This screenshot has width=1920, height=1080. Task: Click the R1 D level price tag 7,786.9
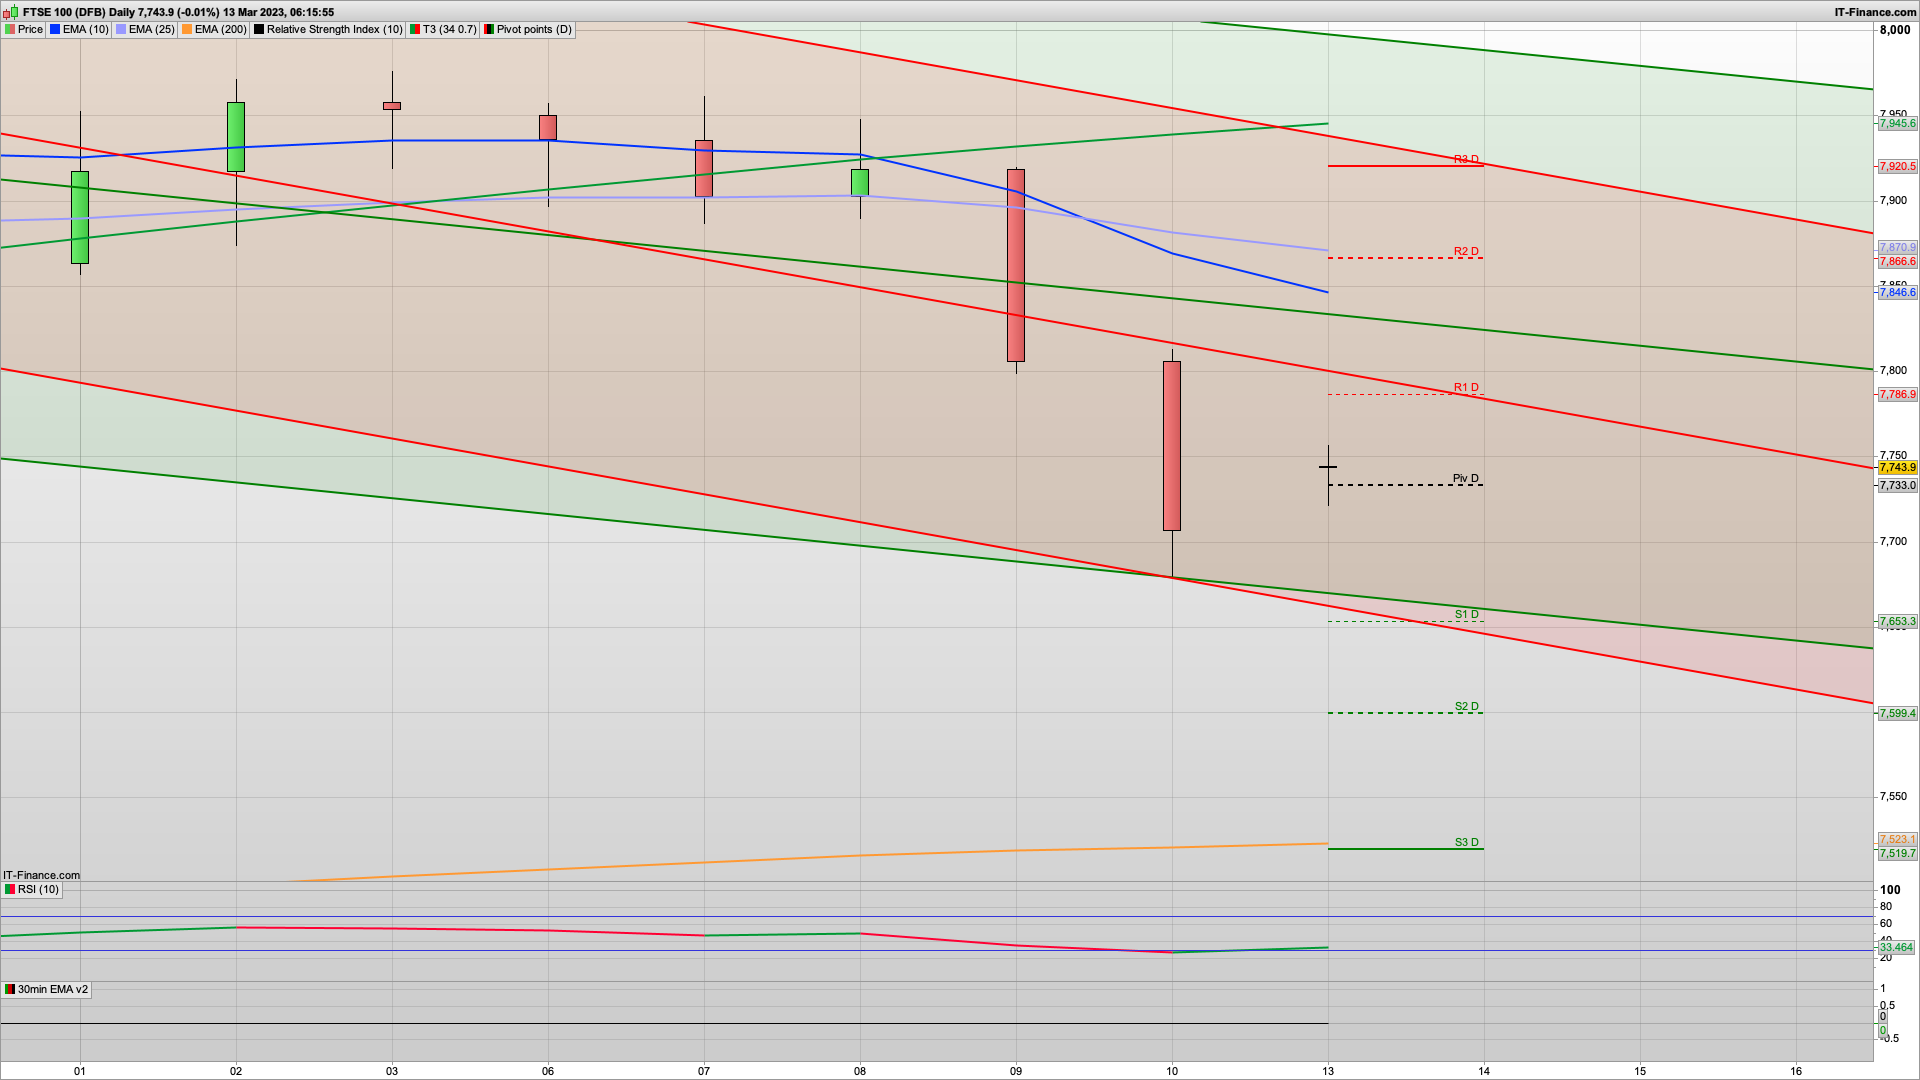click(1897, 394)
